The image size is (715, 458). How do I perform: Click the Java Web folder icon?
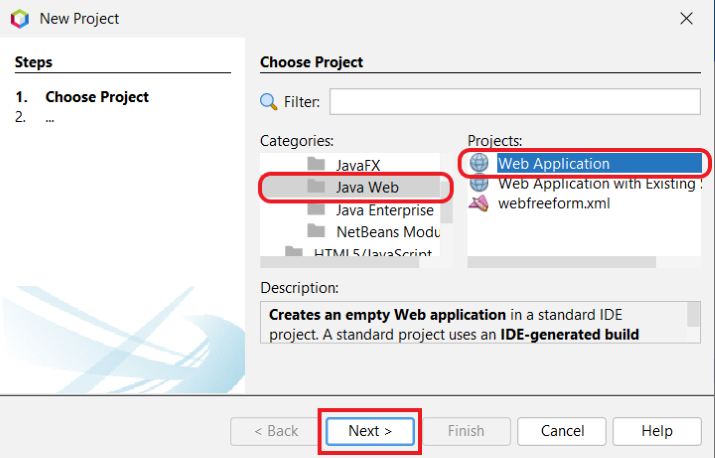317,186
